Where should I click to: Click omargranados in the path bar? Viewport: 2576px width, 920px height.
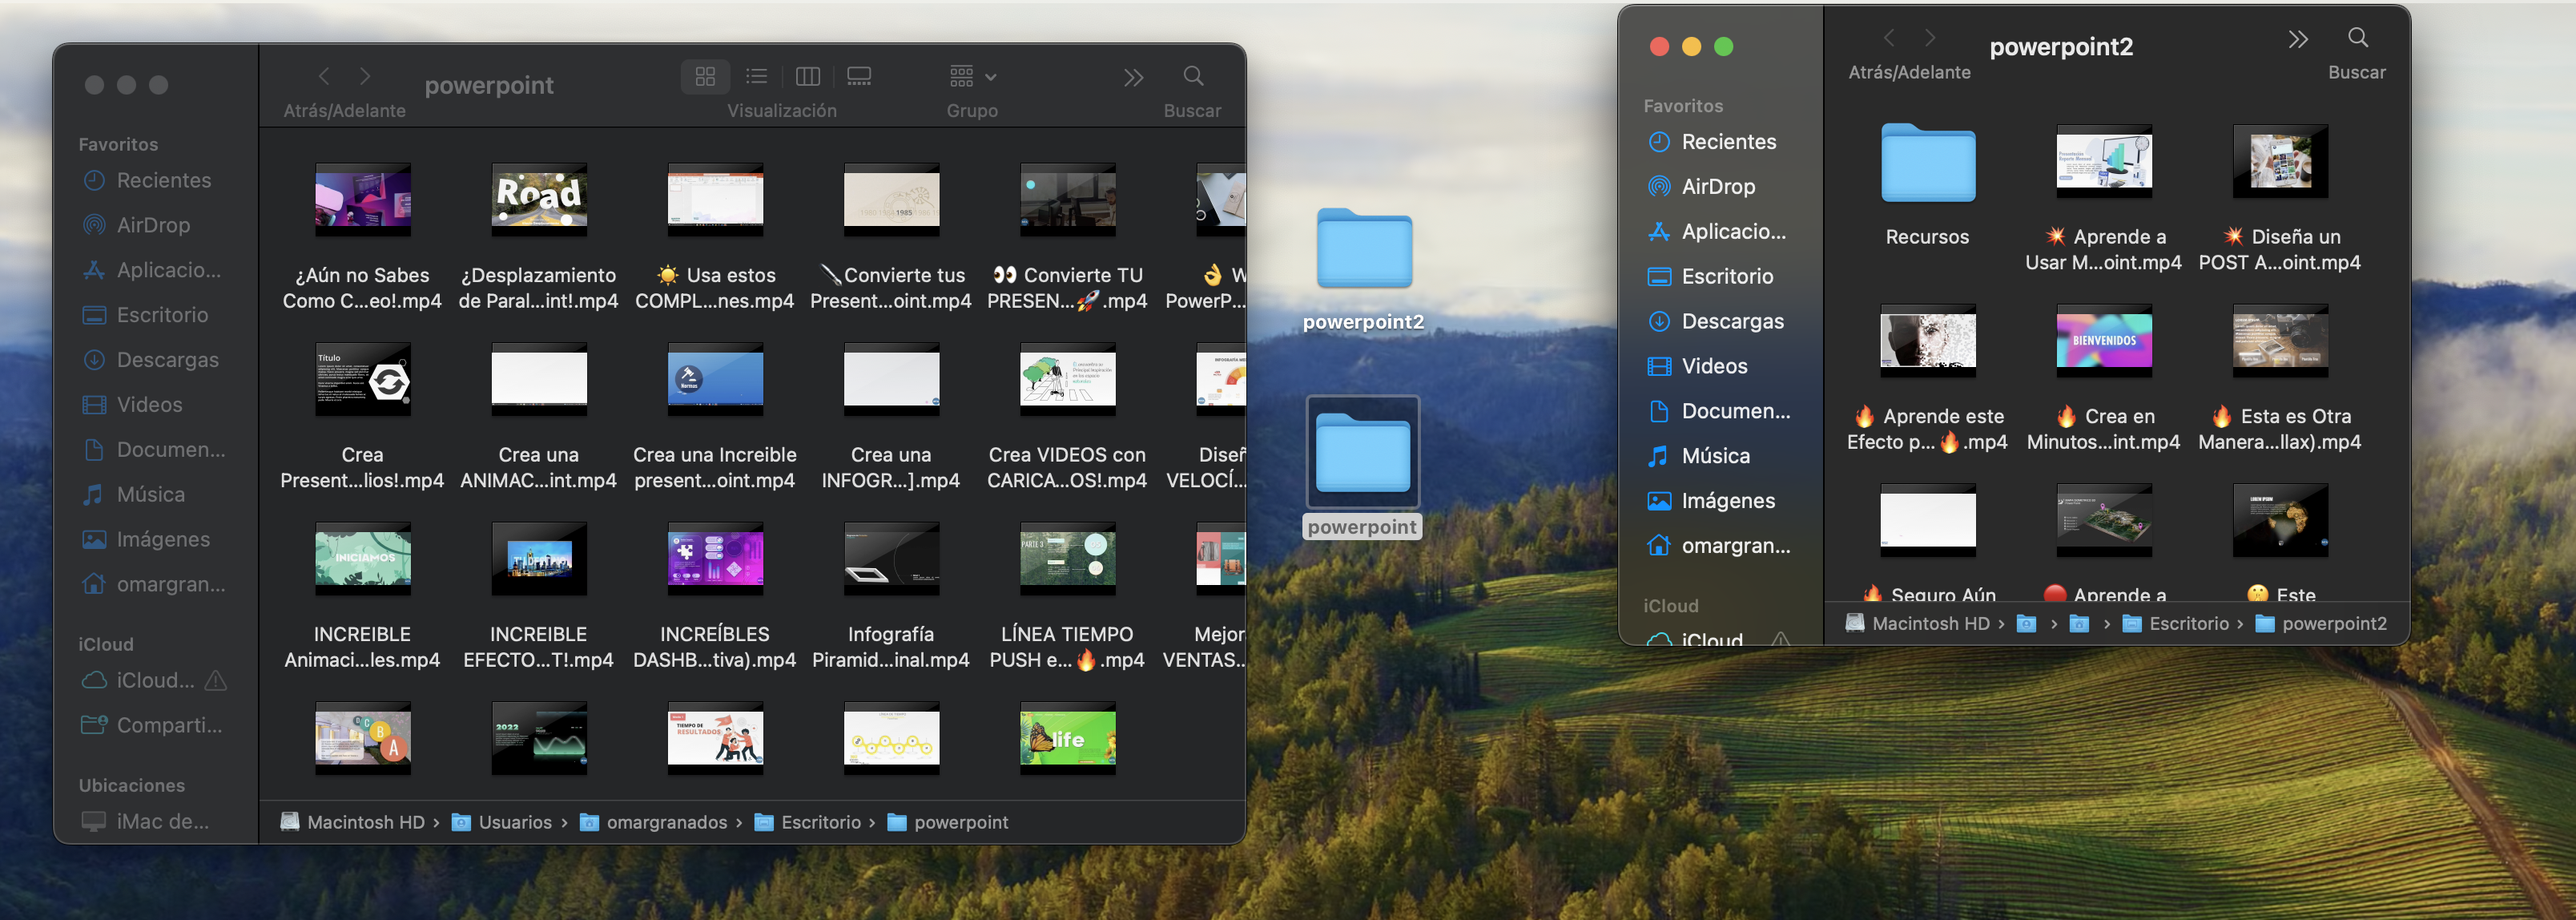click(x=666, y=822)
